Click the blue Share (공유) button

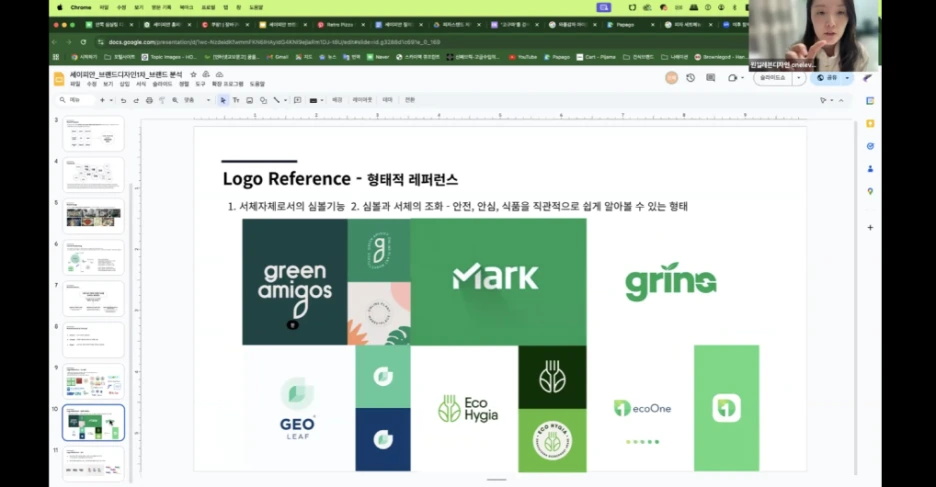[x=827, y=78]
